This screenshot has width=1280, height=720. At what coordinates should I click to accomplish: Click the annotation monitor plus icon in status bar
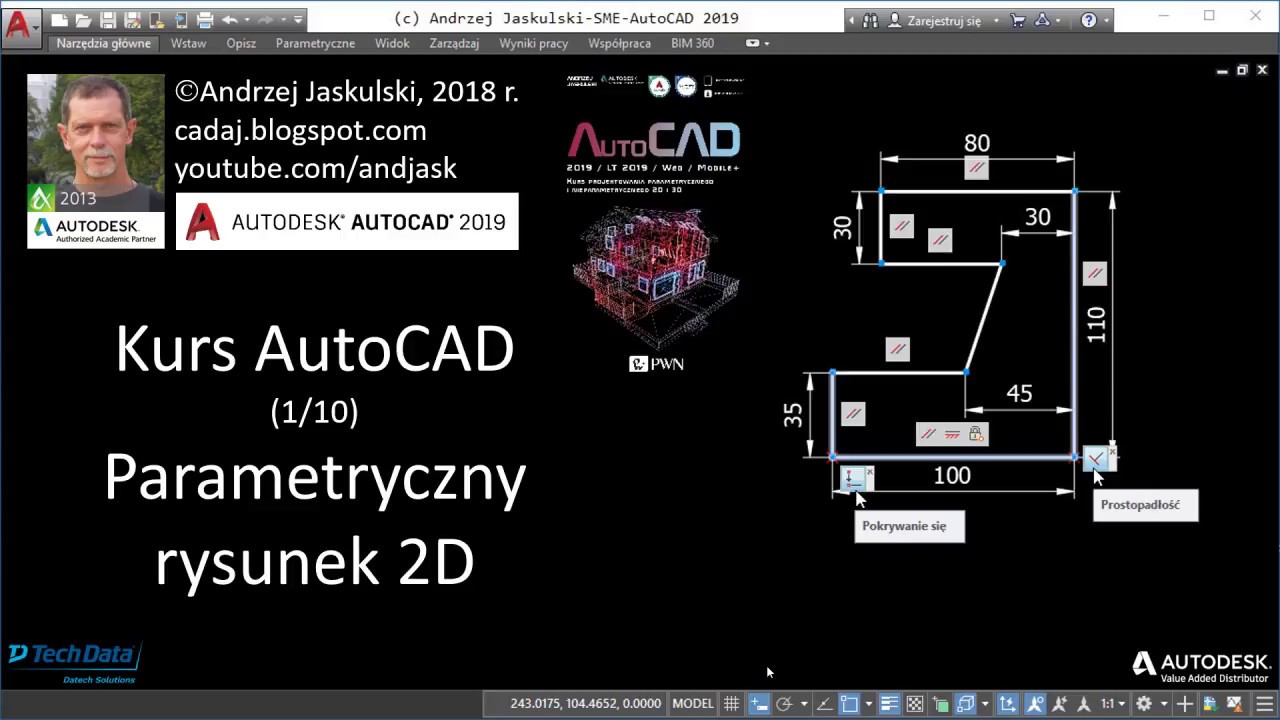tap(1185, 704)
